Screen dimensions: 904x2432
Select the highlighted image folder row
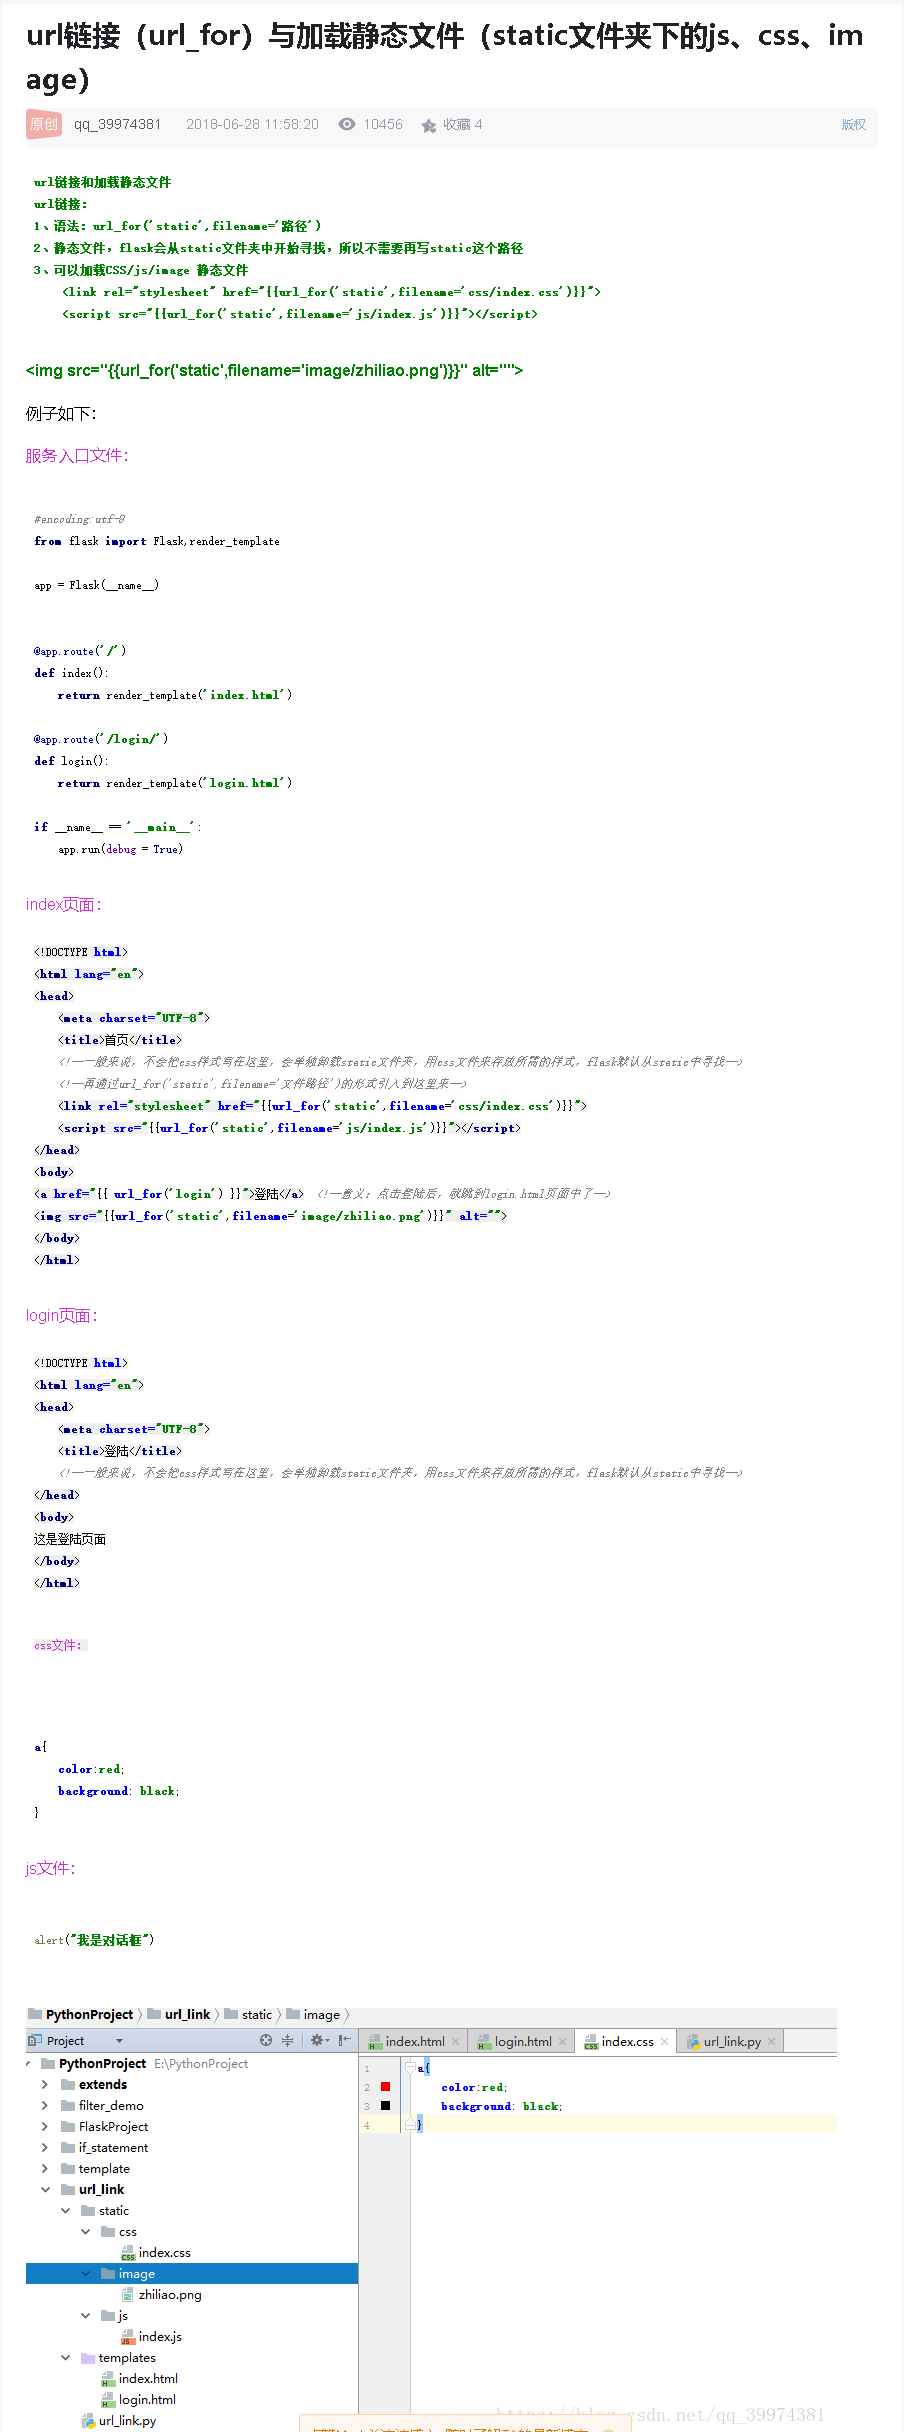pyautogui.click(x=192, y=2273)
